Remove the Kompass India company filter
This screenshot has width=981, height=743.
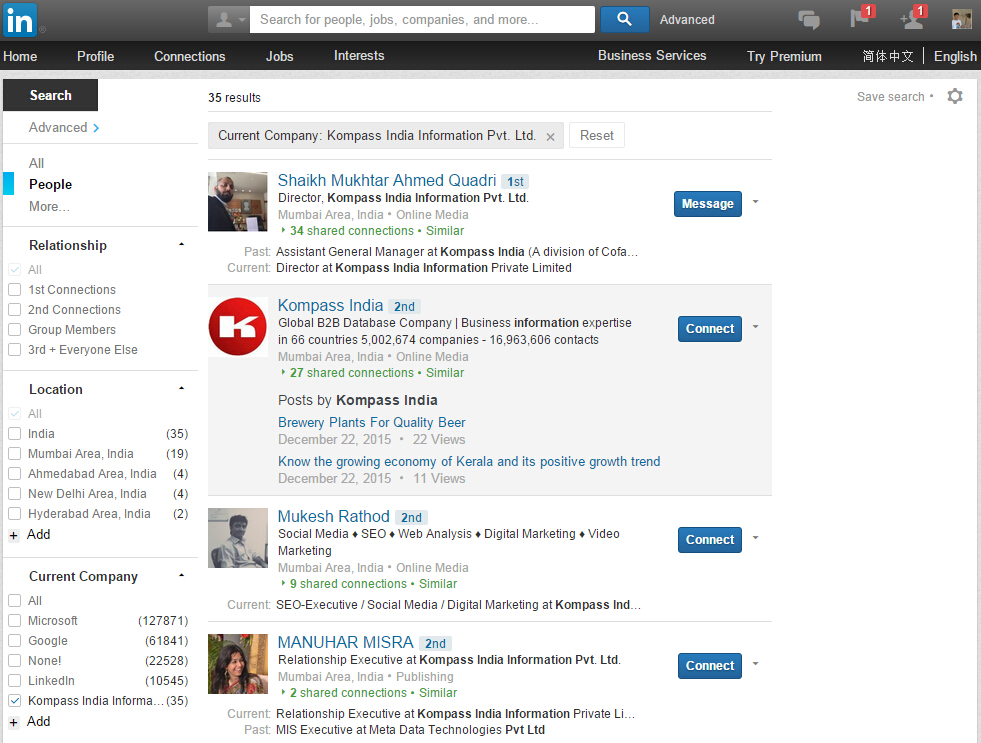click(550, 135)
